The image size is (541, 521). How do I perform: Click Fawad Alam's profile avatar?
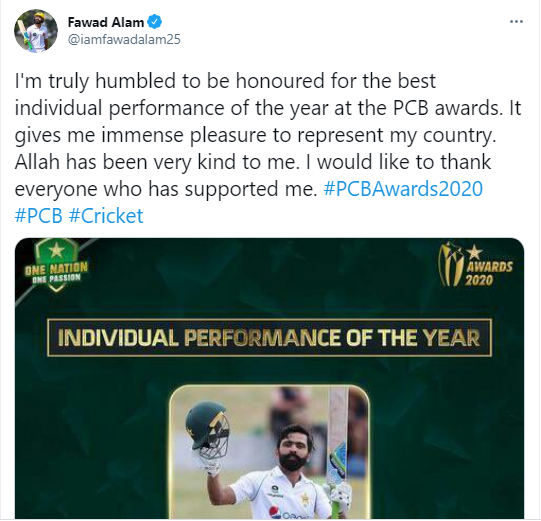tap(36, 31)
